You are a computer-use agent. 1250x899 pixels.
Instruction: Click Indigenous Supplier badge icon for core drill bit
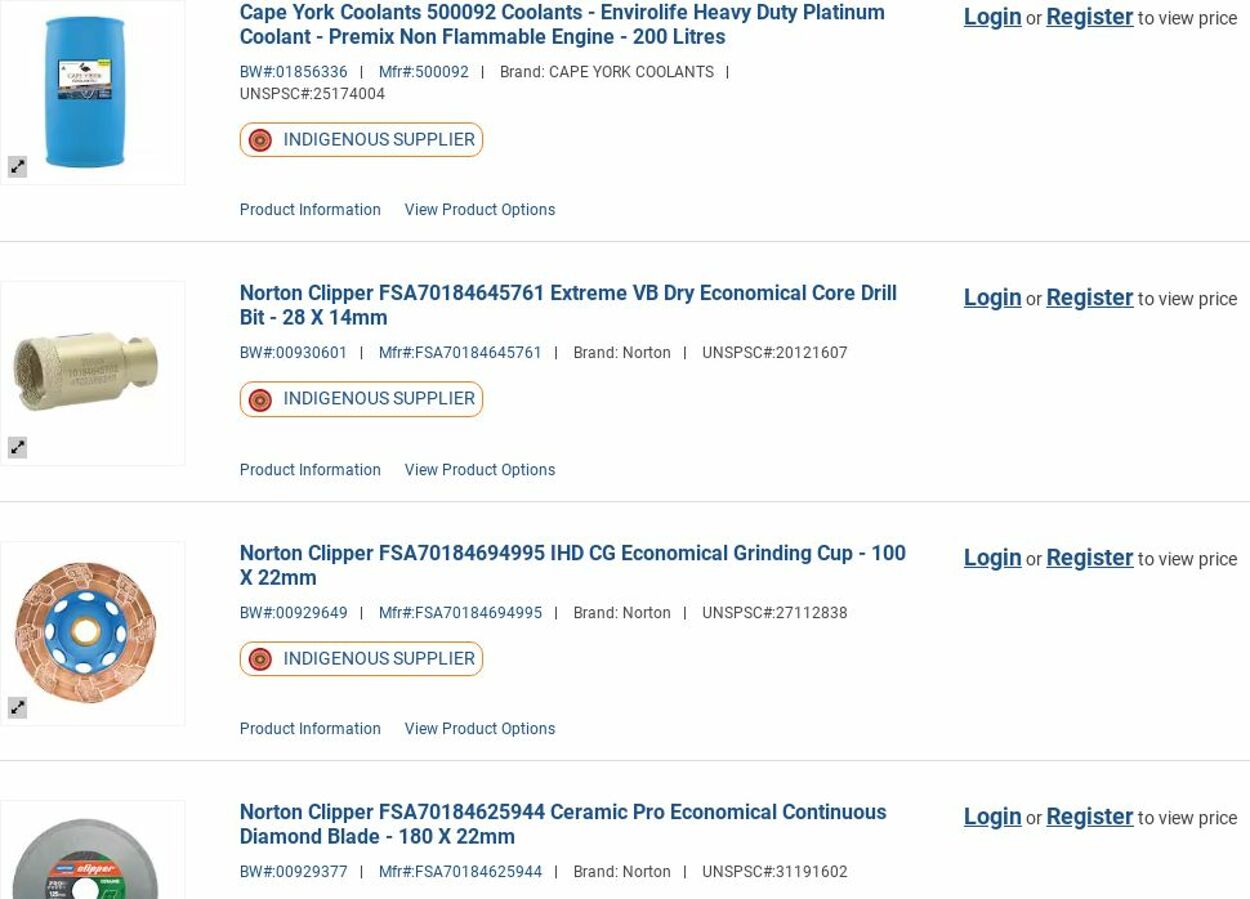(260, 400)
